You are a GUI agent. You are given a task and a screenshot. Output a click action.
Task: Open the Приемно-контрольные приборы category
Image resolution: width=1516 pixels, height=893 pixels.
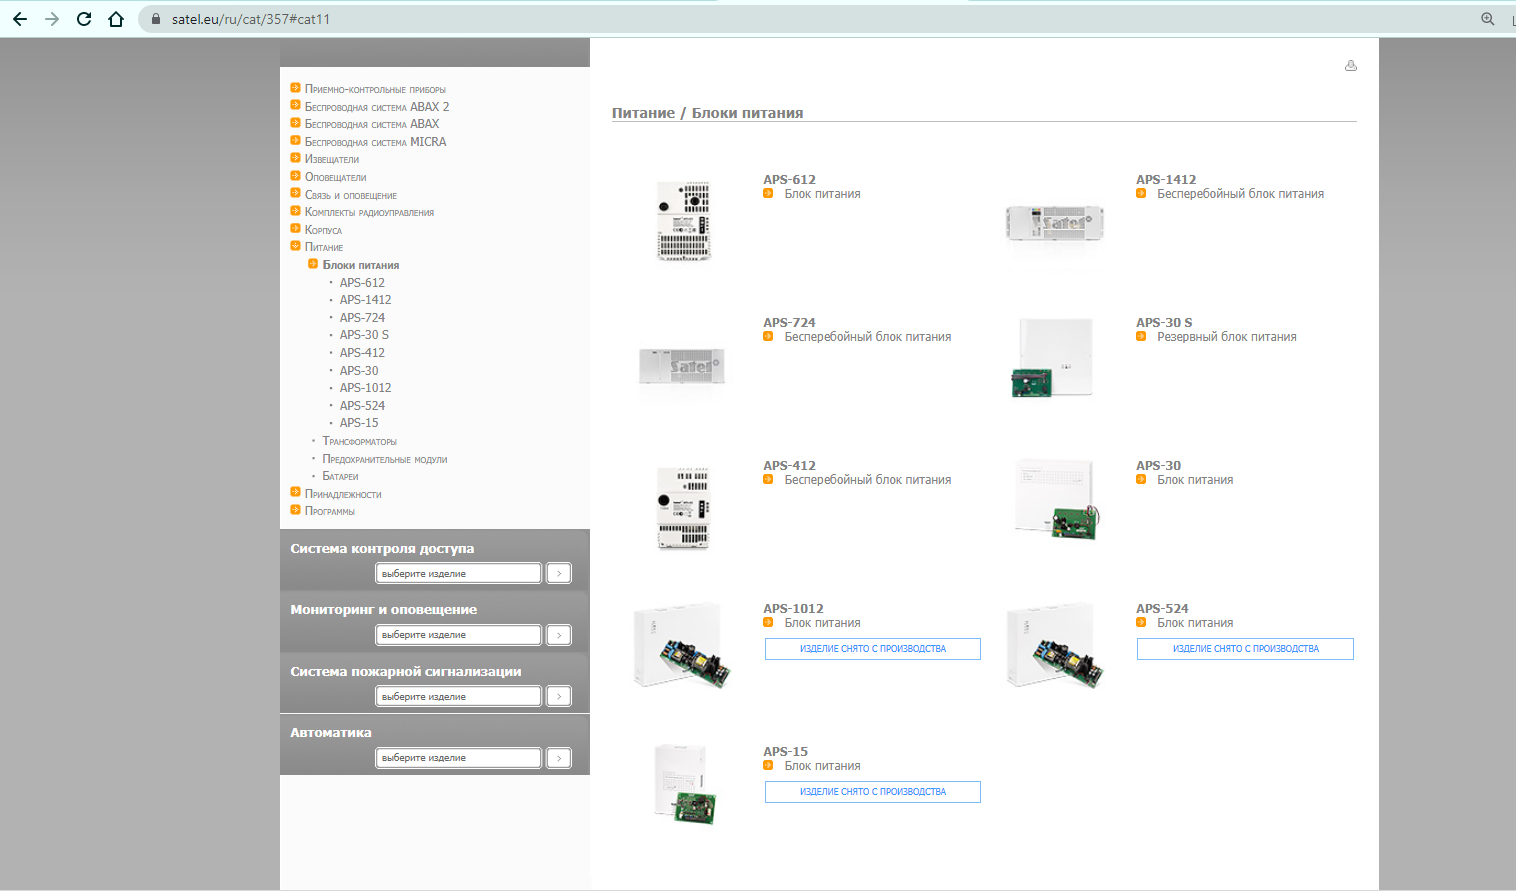coord(375,89)
